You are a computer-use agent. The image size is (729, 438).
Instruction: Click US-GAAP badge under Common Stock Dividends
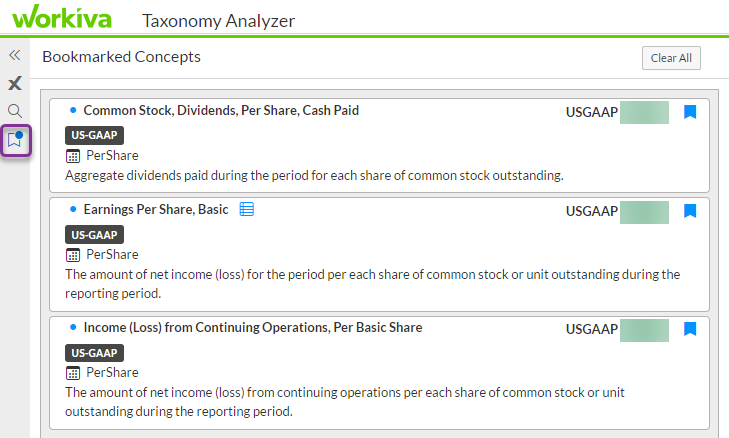[94, 135]
